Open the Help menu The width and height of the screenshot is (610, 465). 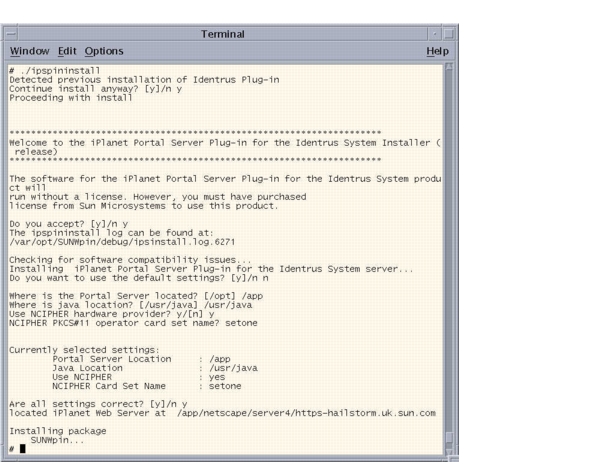437,51
